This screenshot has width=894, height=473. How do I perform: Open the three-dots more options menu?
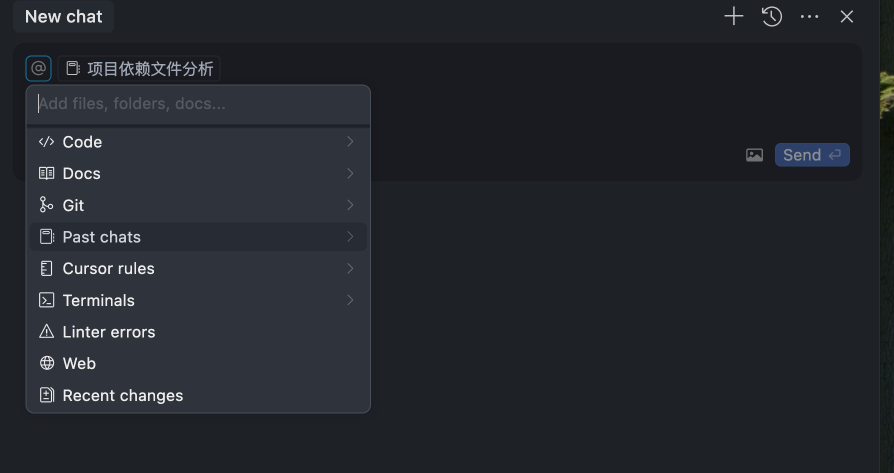[810, 16]
